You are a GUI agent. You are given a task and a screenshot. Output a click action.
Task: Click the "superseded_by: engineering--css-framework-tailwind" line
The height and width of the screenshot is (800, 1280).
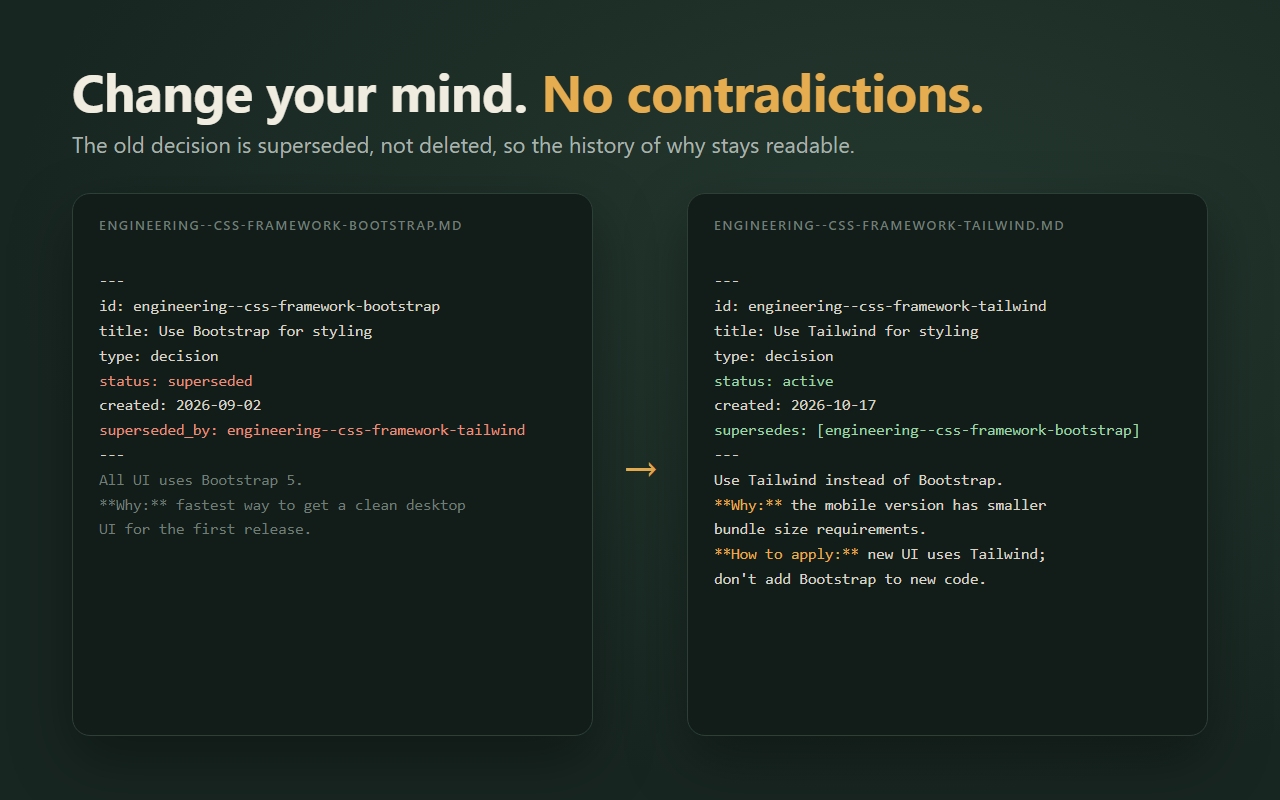[312, 430]
